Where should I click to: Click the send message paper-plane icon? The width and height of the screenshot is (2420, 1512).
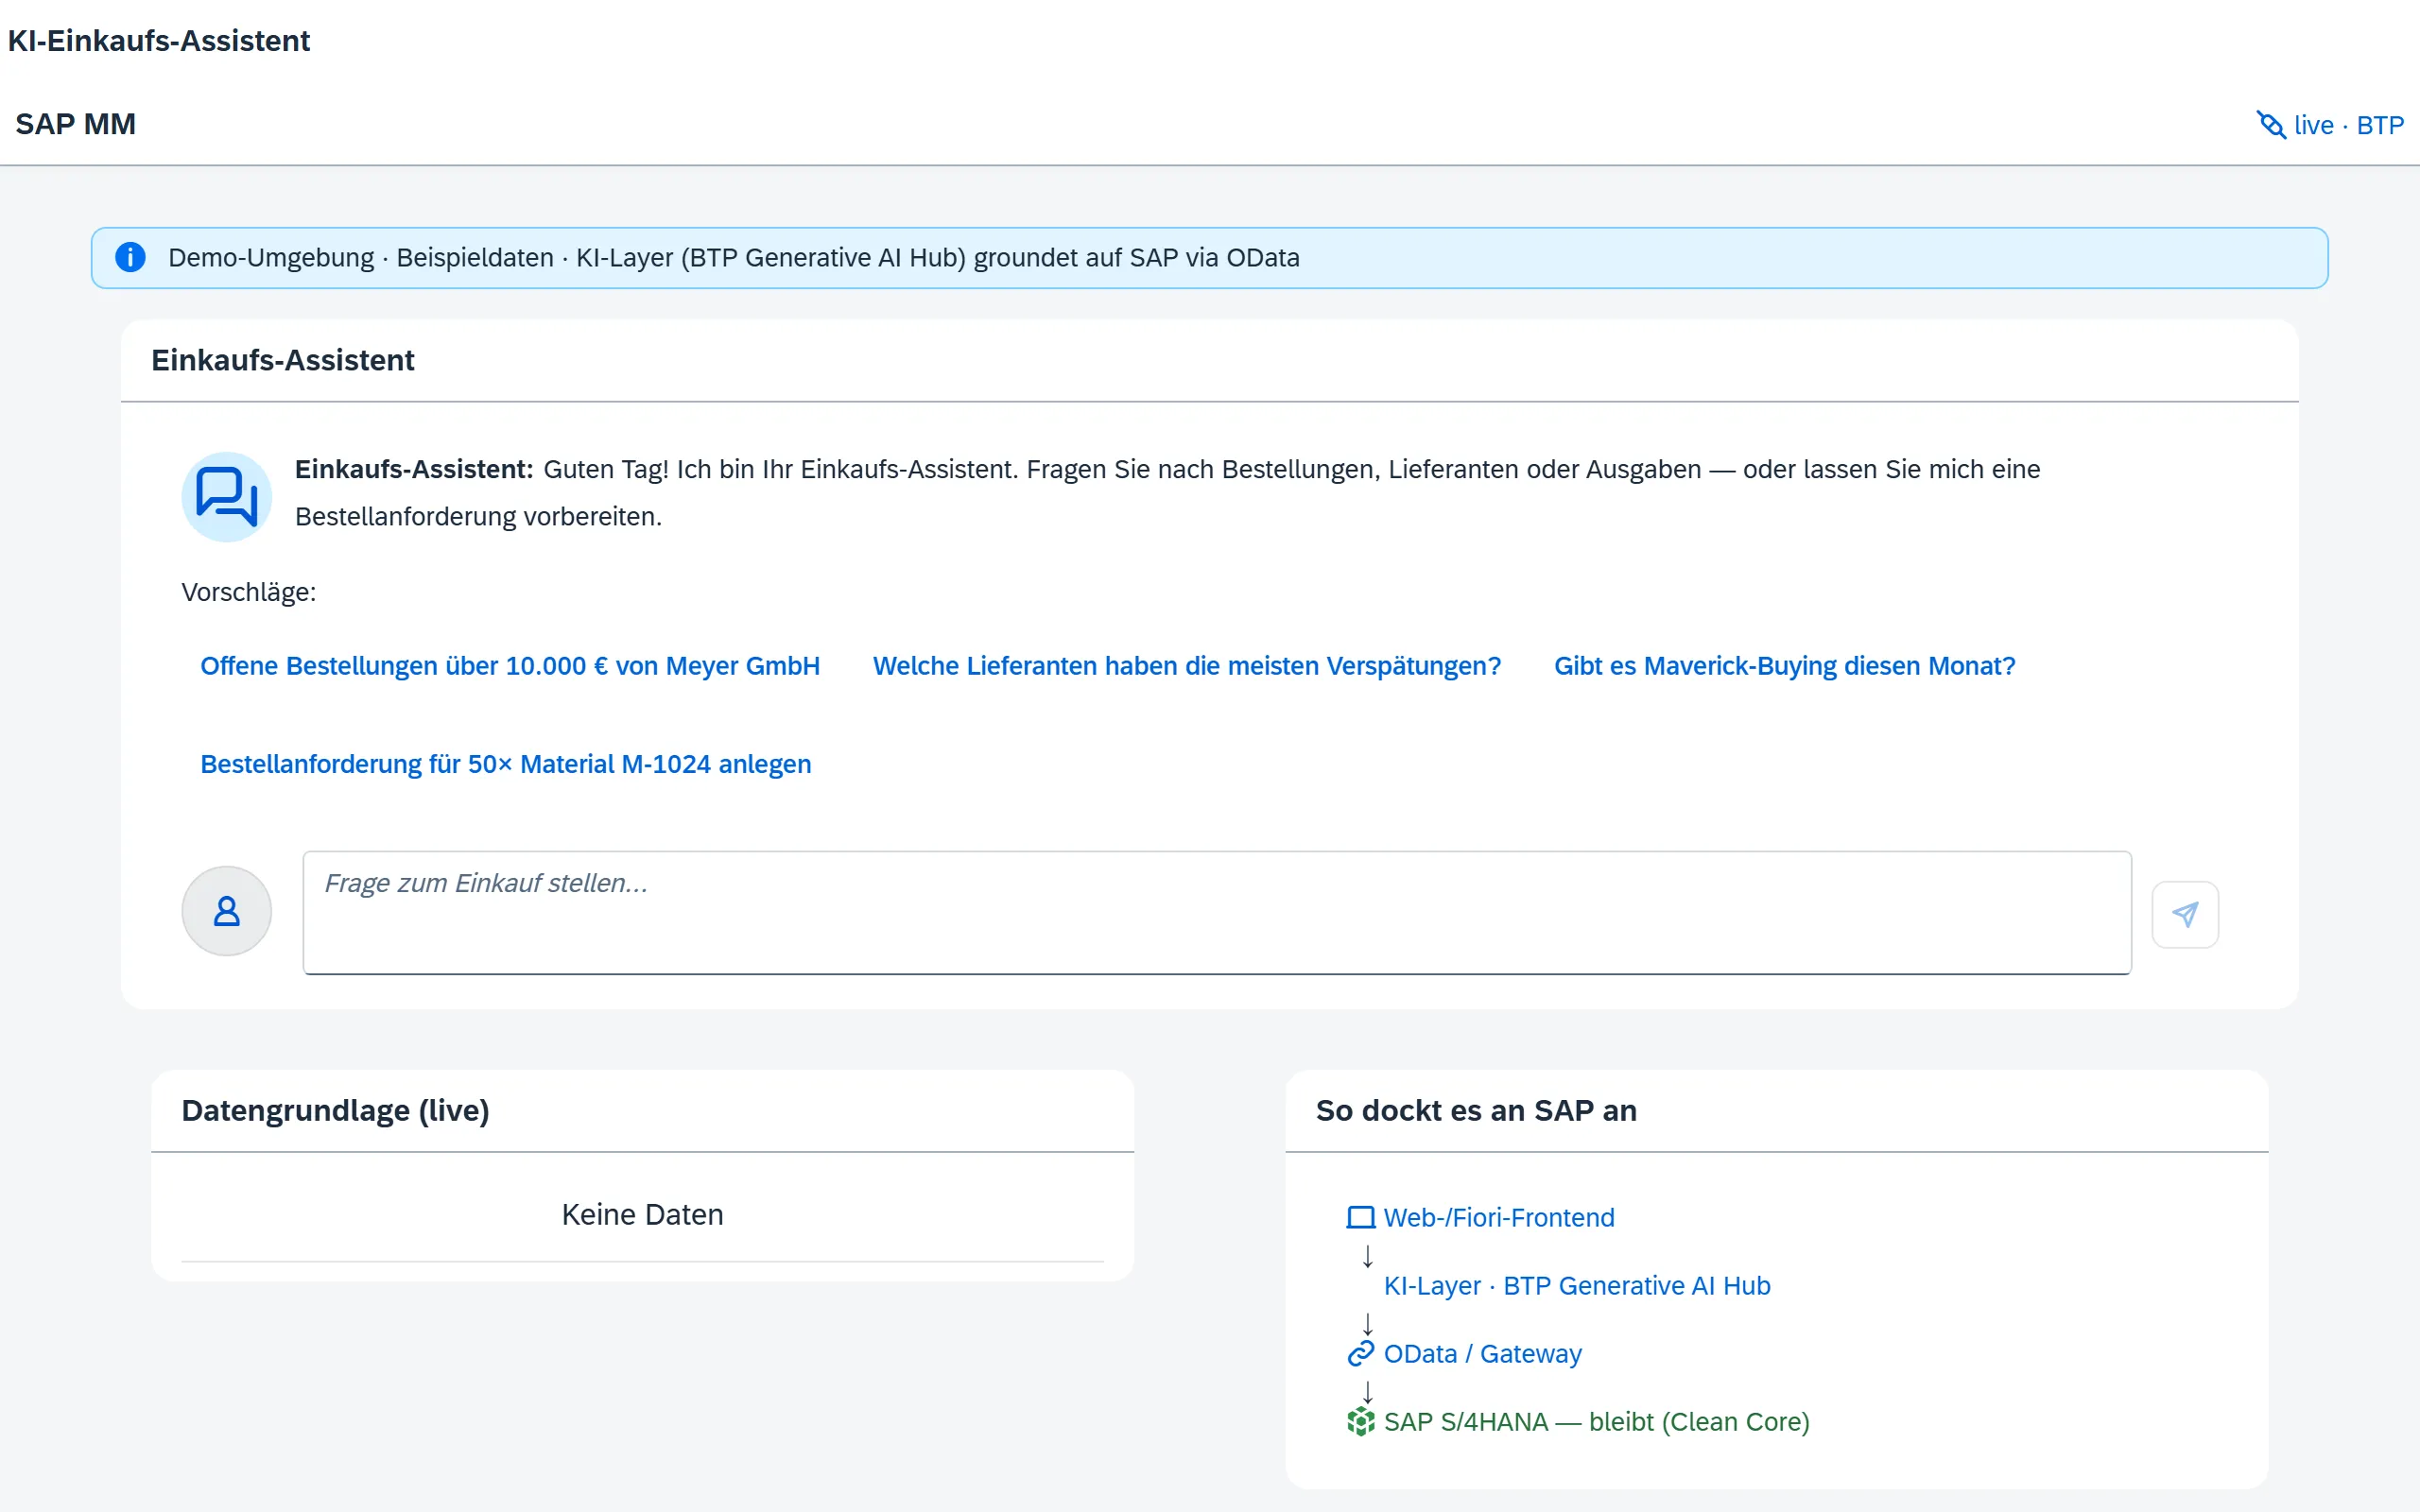tap(2185, 914)
